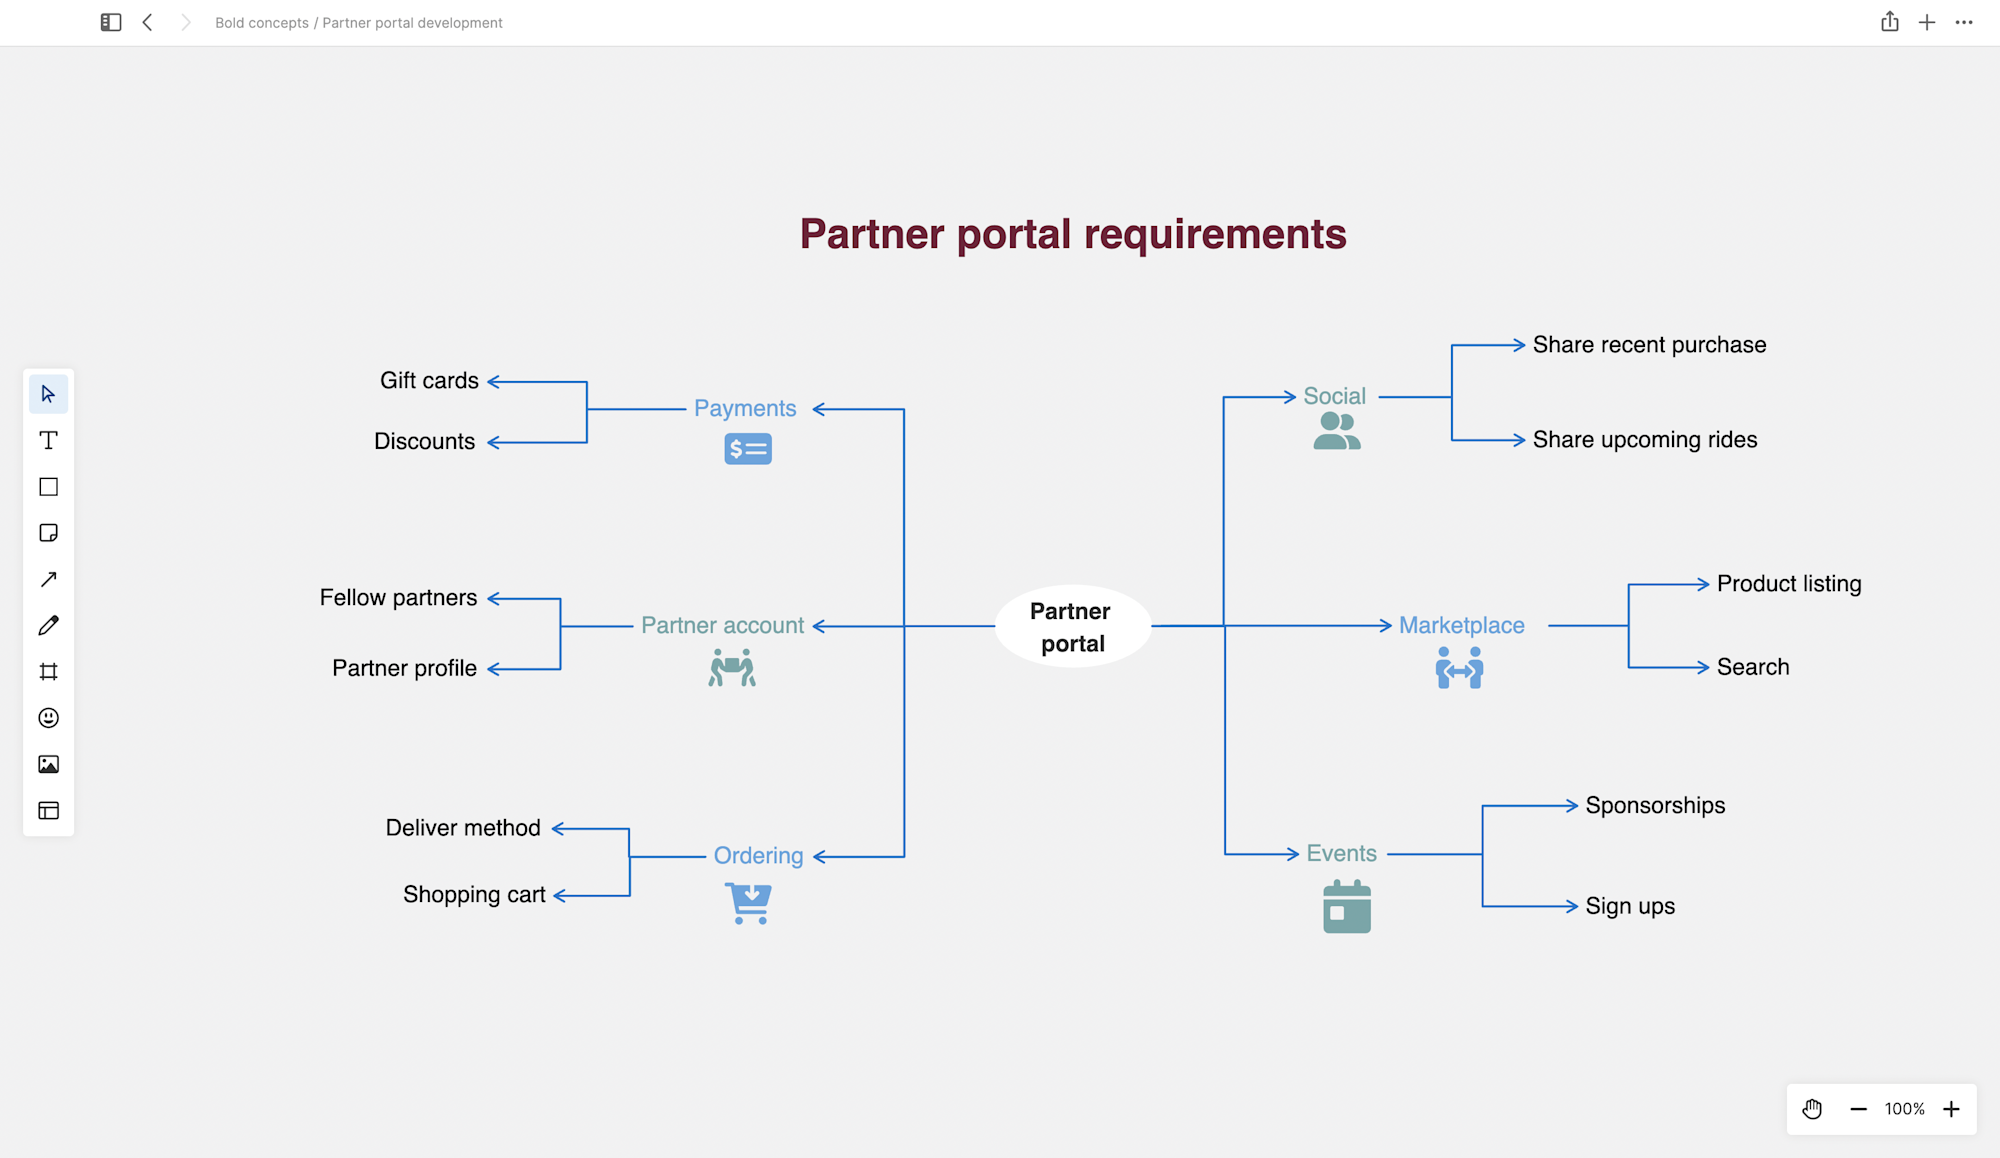
Task: Select the Partner portal center node
Action: coord(1072,627)
